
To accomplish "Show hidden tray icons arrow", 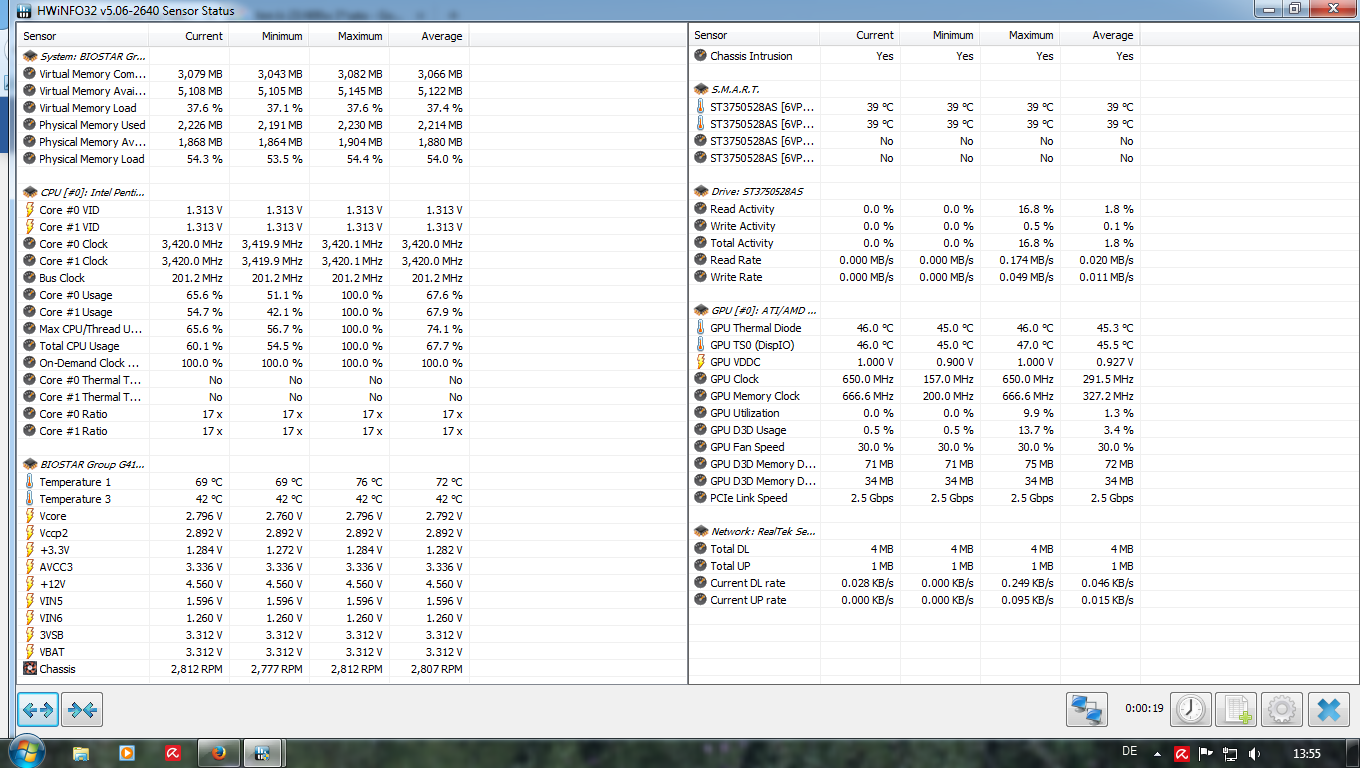I will point(1158,754).
